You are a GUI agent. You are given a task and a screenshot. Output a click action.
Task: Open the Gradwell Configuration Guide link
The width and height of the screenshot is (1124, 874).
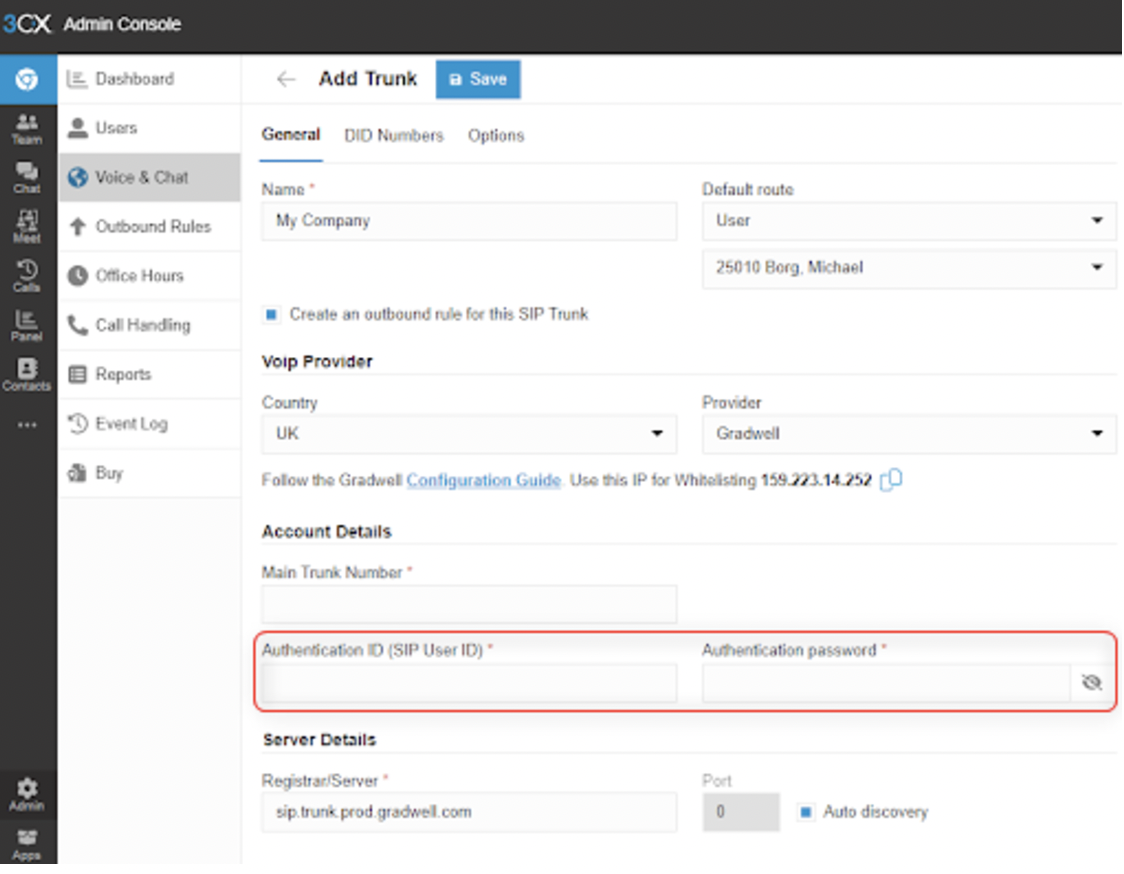pyautogui.click(x=484, y=480)
